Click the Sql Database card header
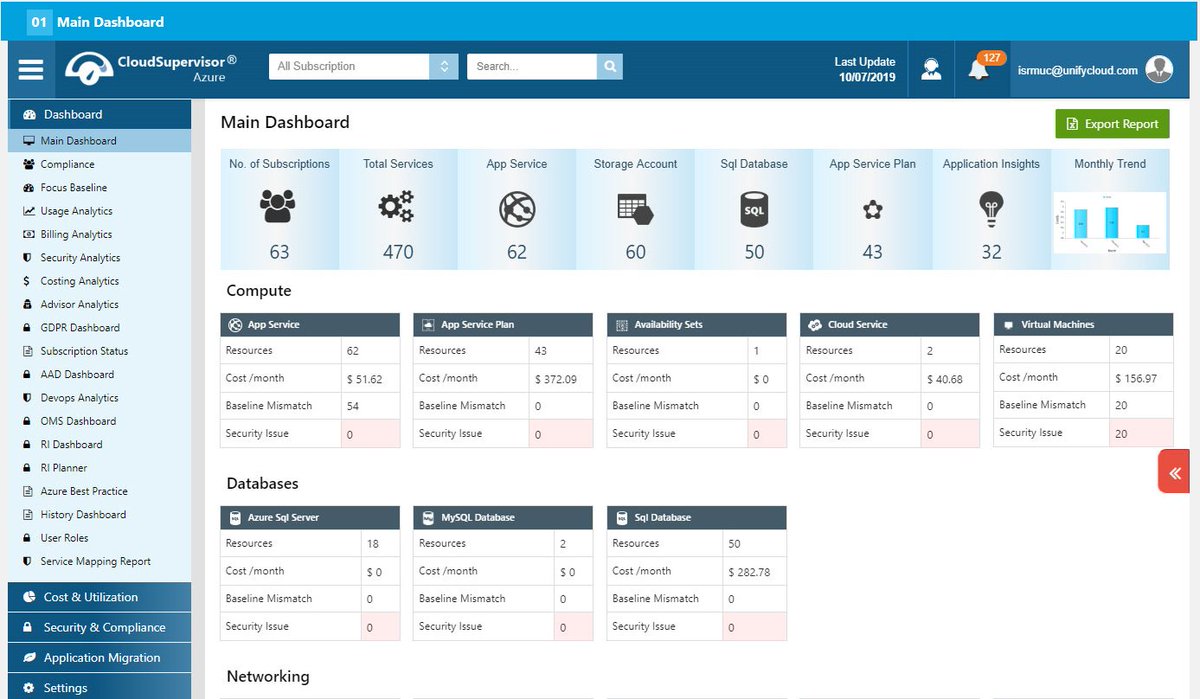Image resolution: width=1200 pixels, height=699 pixels. 696,518
